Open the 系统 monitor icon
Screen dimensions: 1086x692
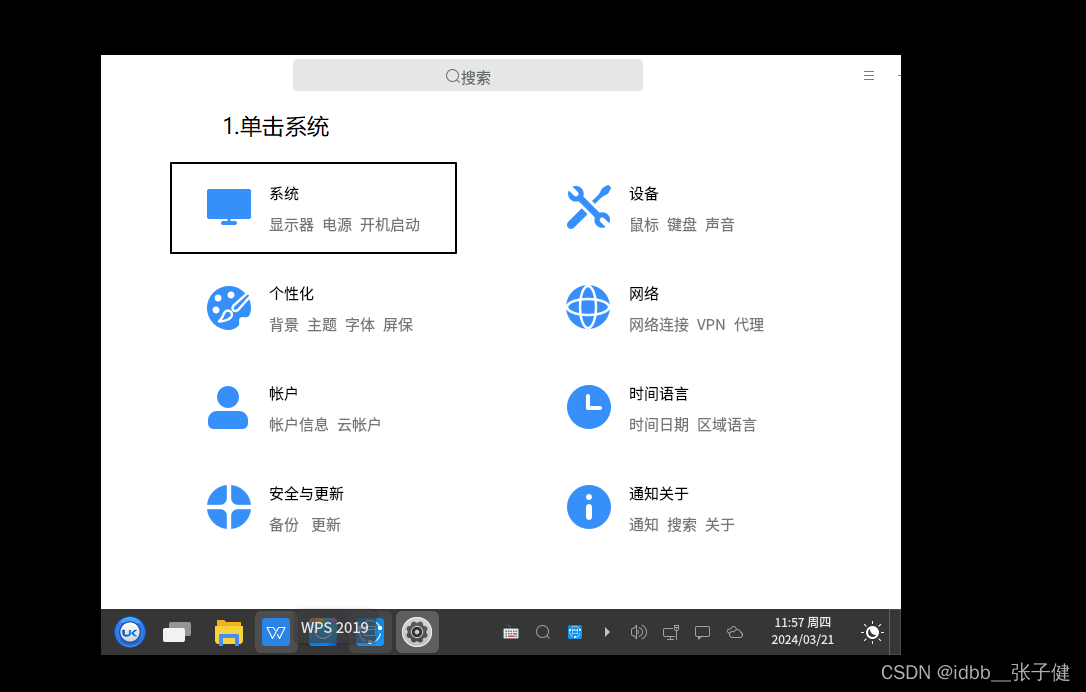pos(229,207)
